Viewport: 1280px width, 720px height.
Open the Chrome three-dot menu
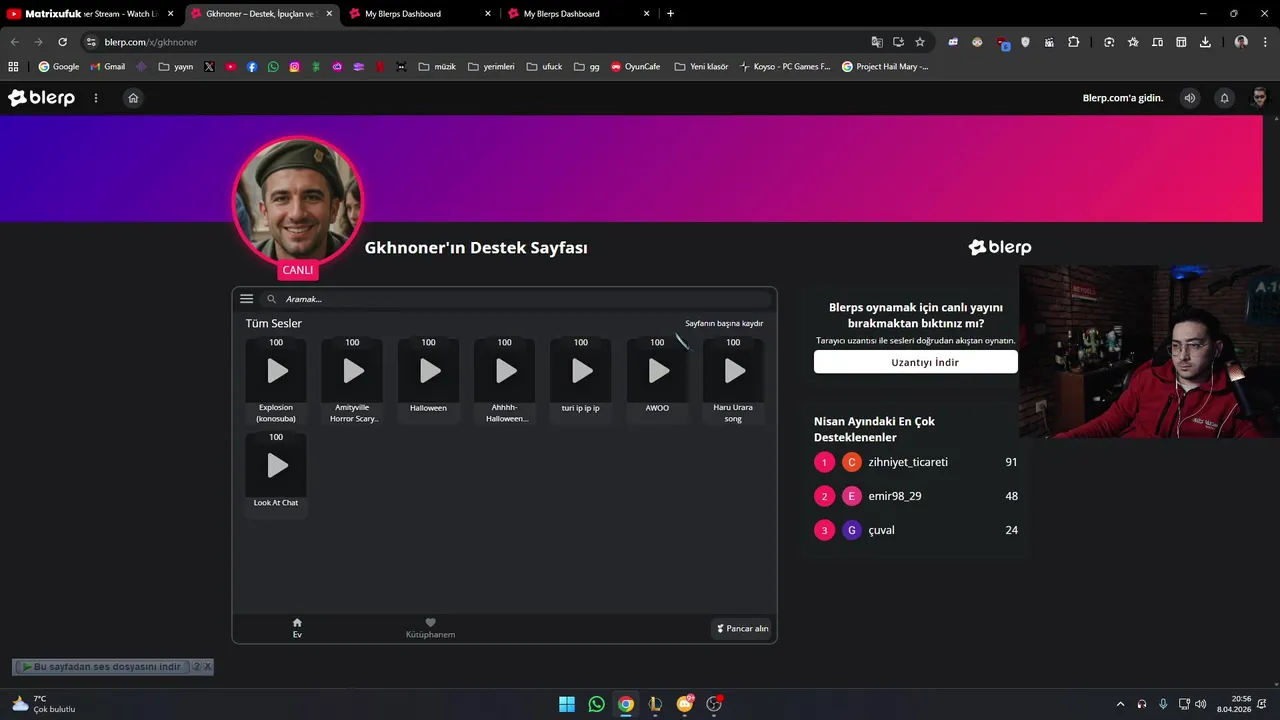point(1265,42)
